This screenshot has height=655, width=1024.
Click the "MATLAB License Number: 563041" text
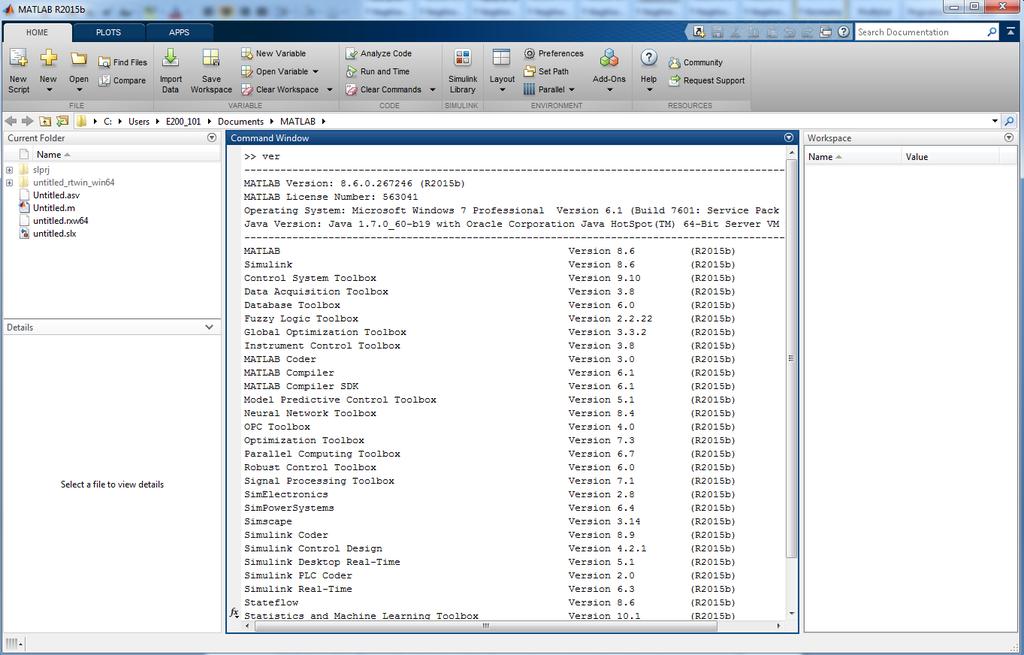(x=330, y=197)
